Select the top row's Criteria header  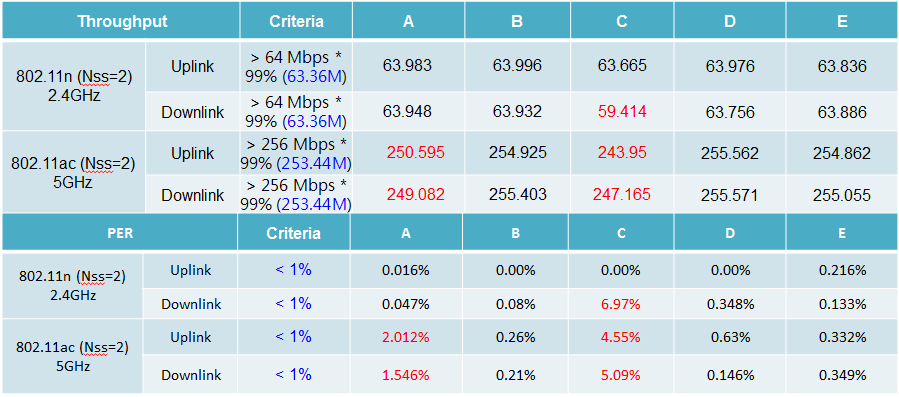pos(296,21)
